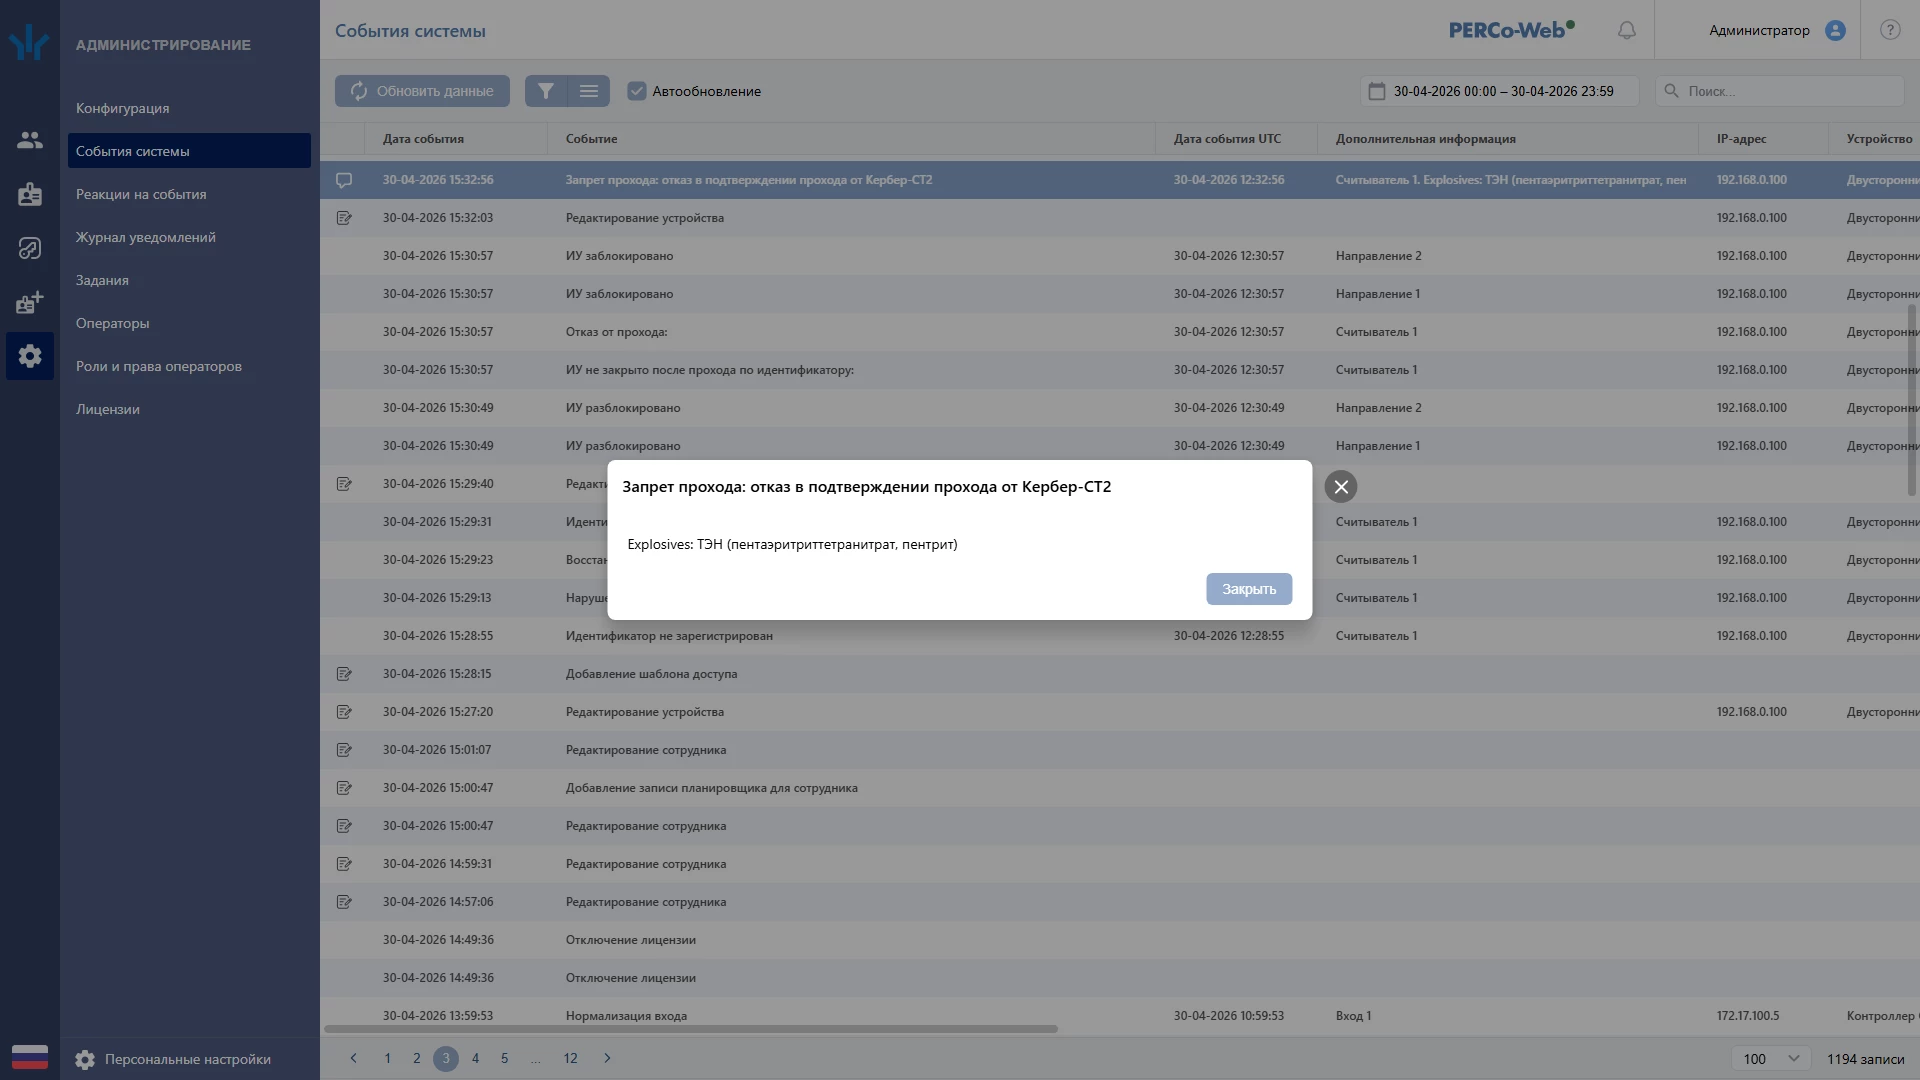Click edit icon of 15:01:07 event row

click(x=344, y=750)
